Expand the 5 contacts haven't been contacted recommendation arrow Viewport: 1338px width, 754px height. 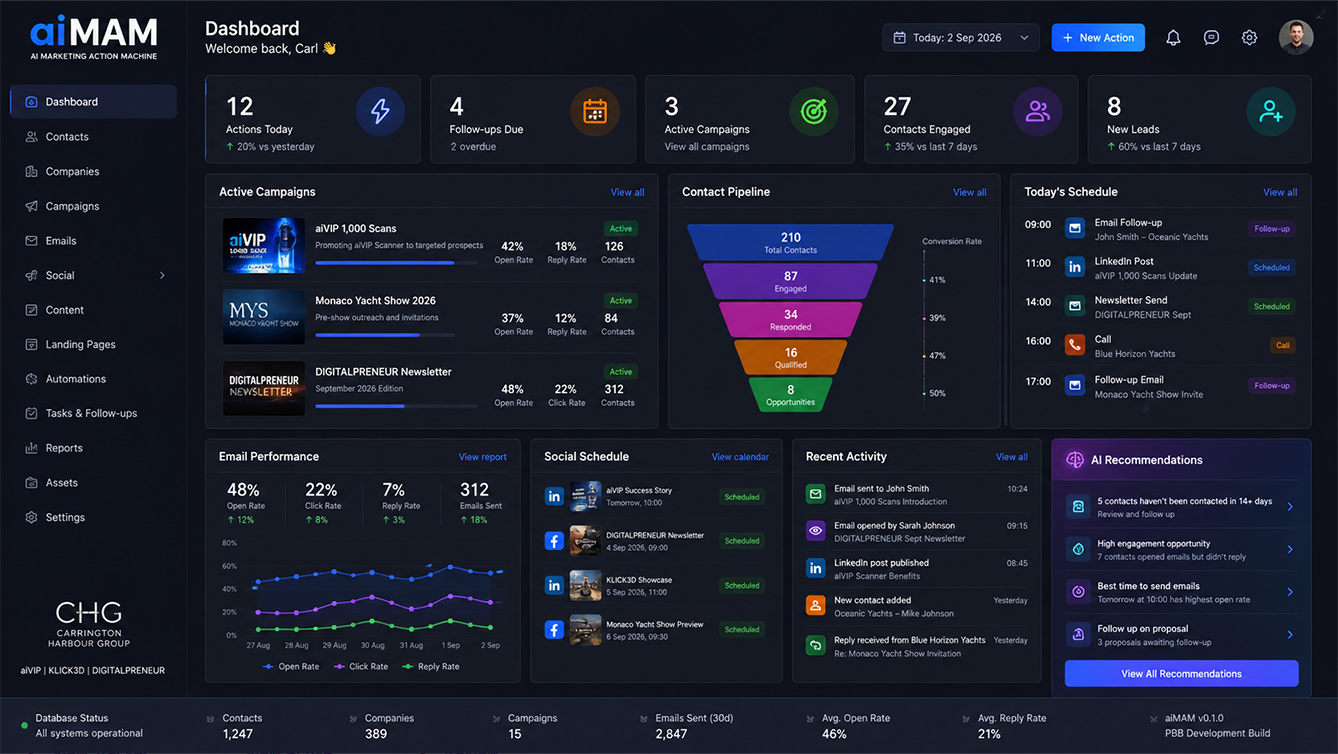point(1290,507)
